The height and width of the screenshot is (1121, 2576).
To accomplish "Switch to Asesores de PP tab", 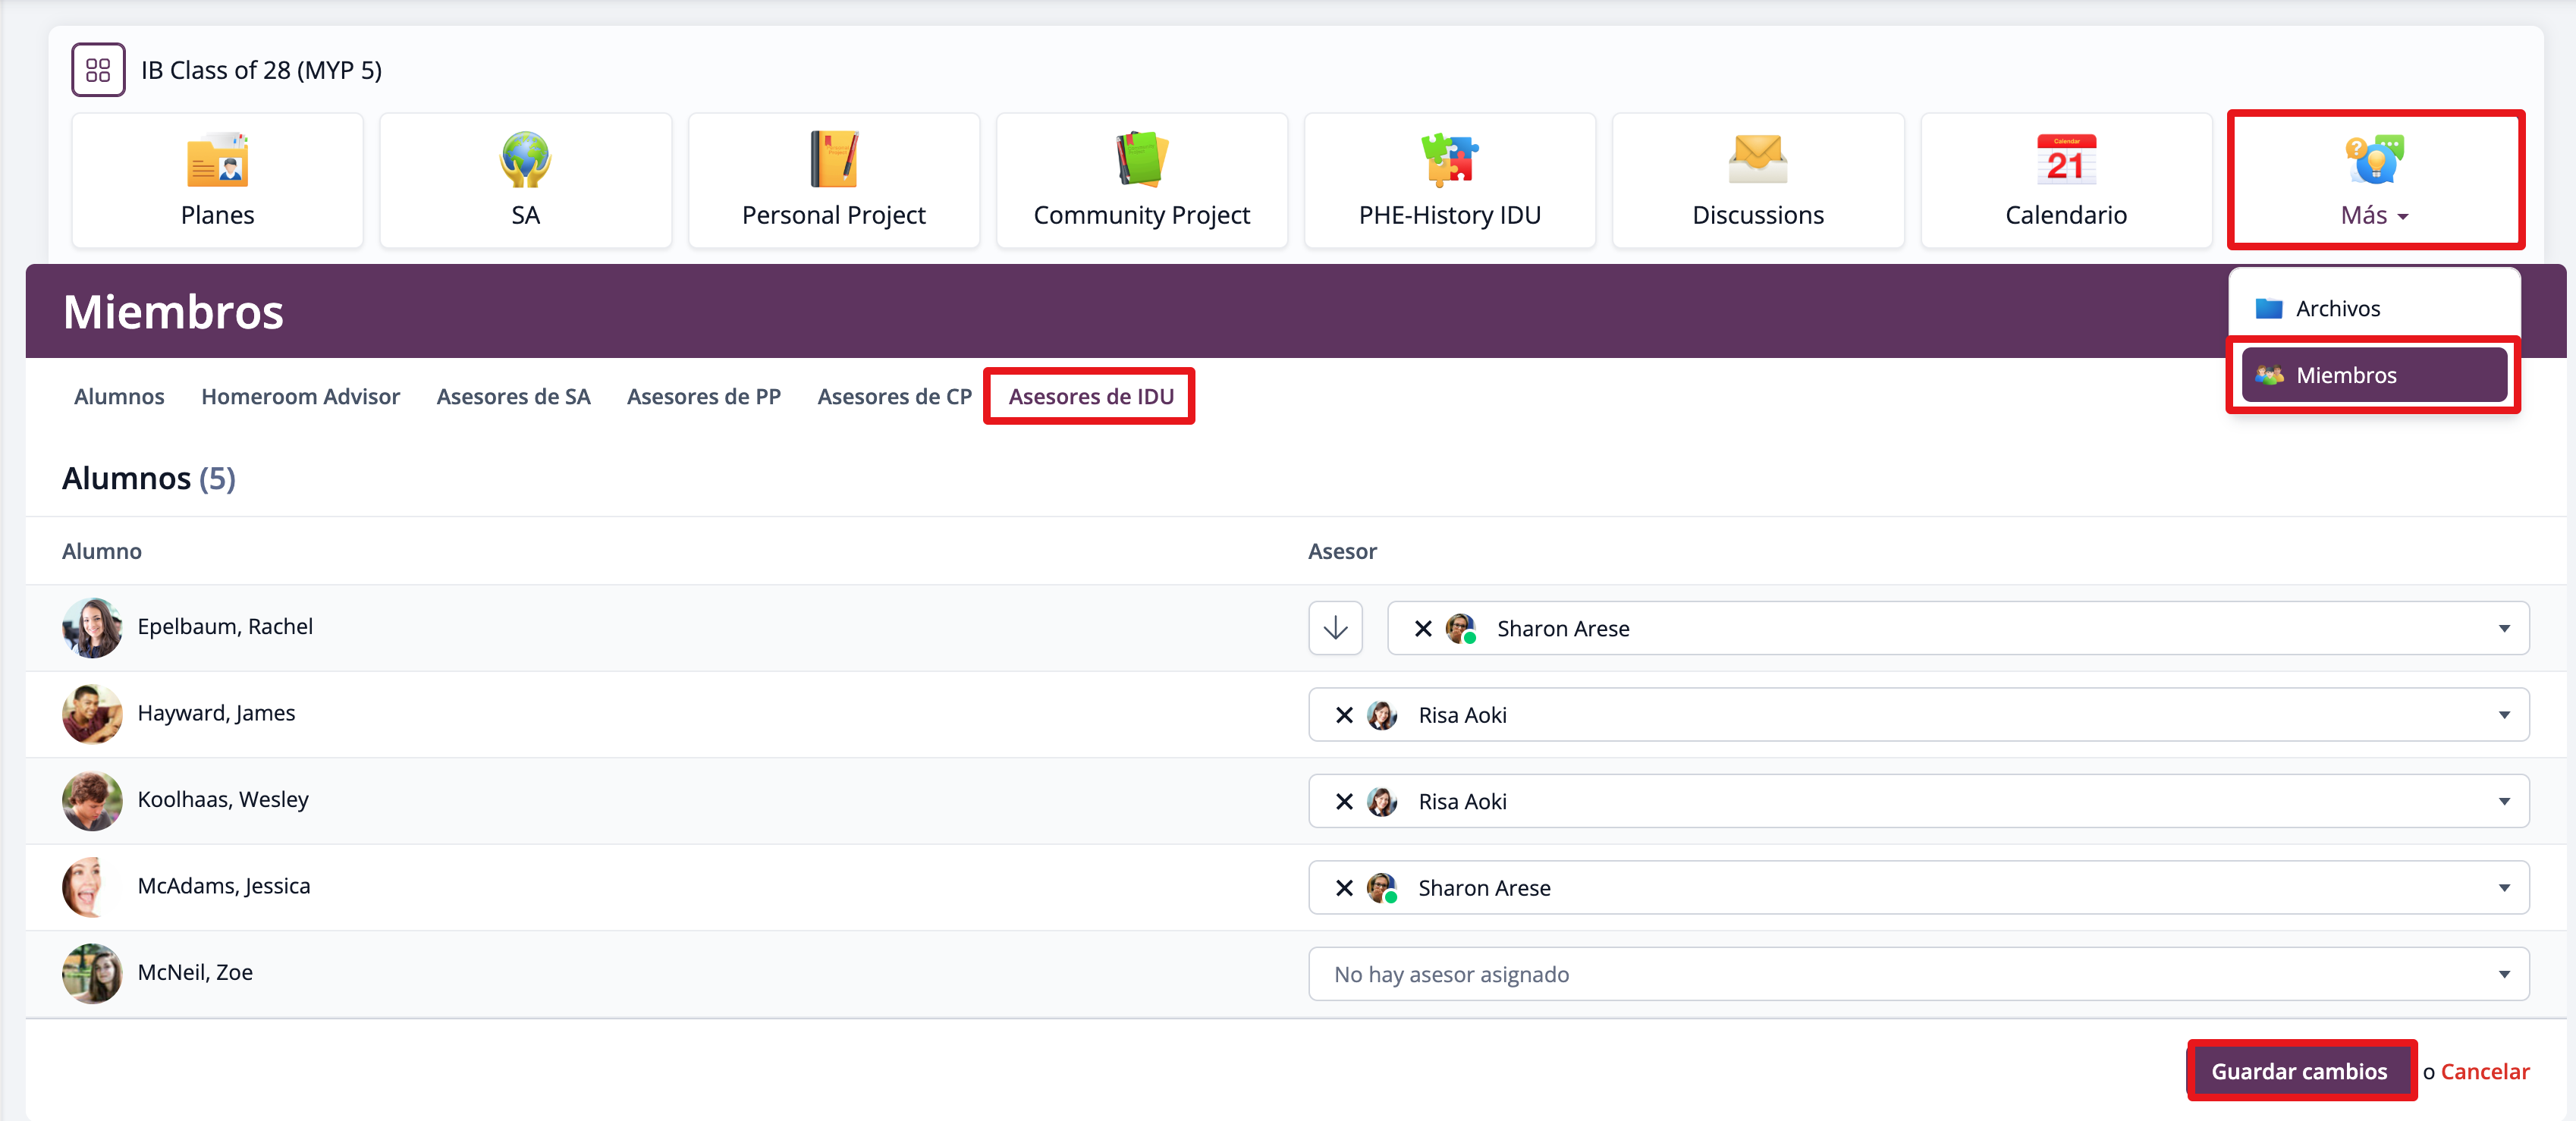I will (703, 397).
